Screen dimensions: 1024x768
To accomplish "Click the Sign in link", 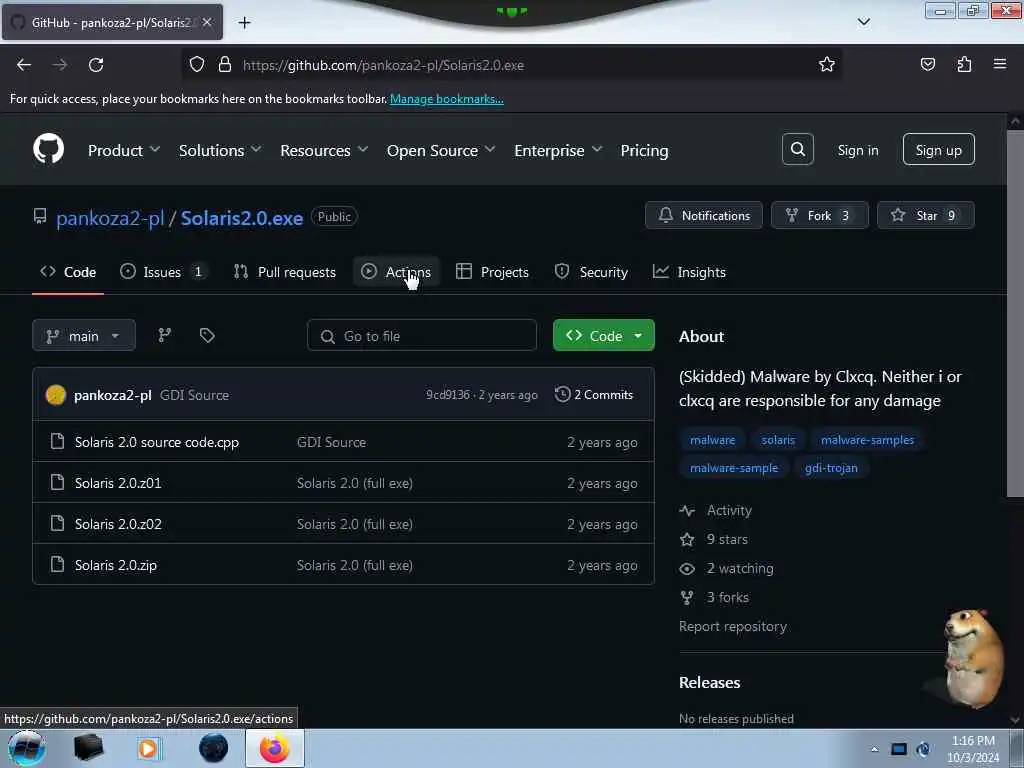I will point(857,150).
